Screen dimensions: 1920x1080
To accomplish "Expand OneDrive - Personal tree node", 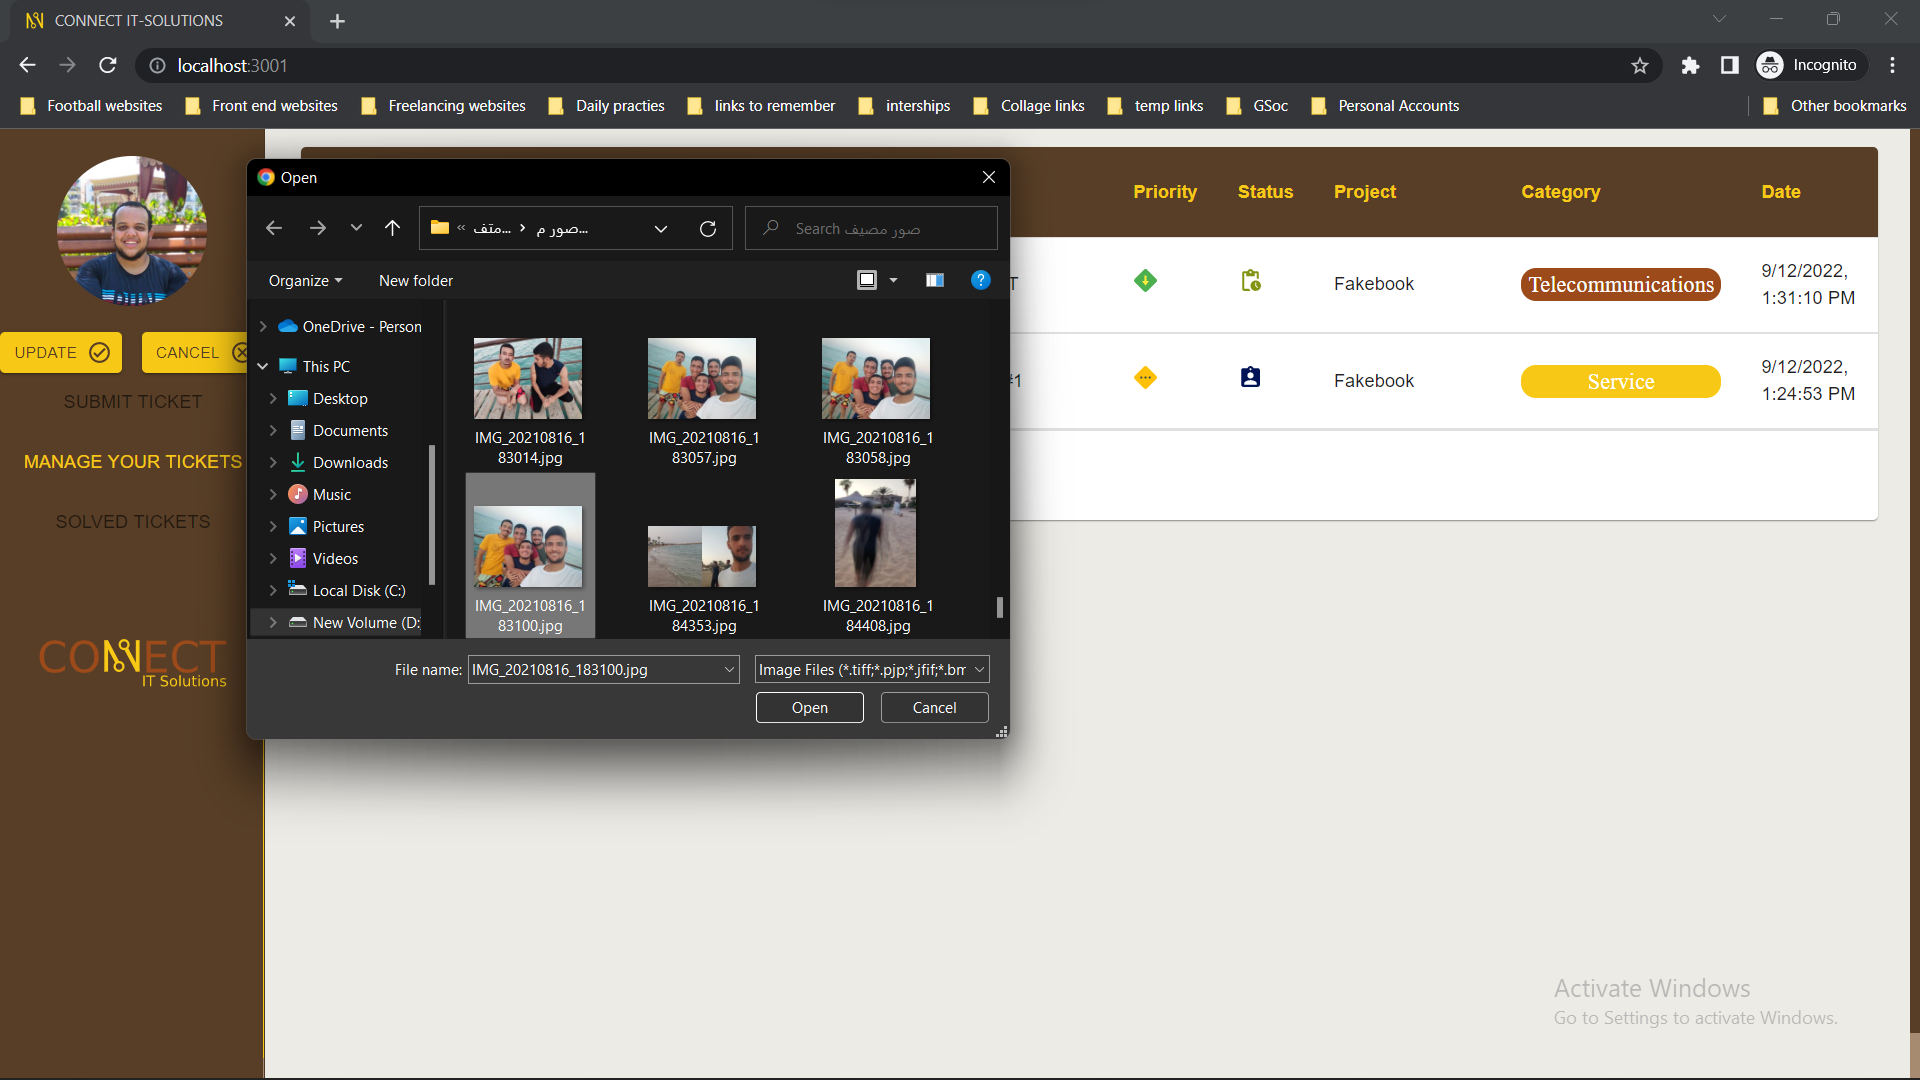I will click(x=263, y=327).
